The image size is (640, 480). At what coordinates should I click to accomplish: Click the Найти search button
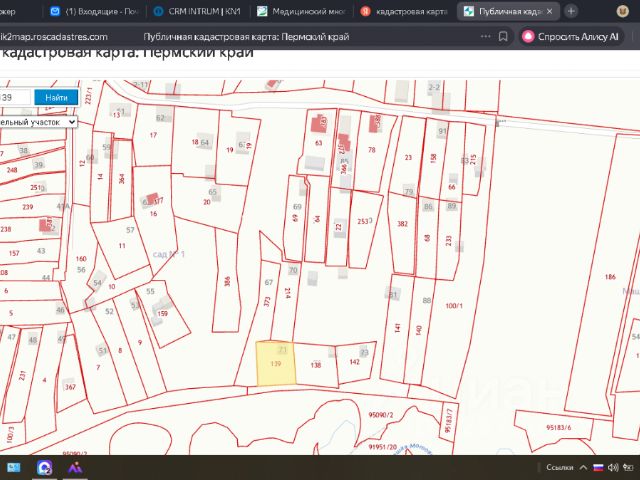point(56,98)
